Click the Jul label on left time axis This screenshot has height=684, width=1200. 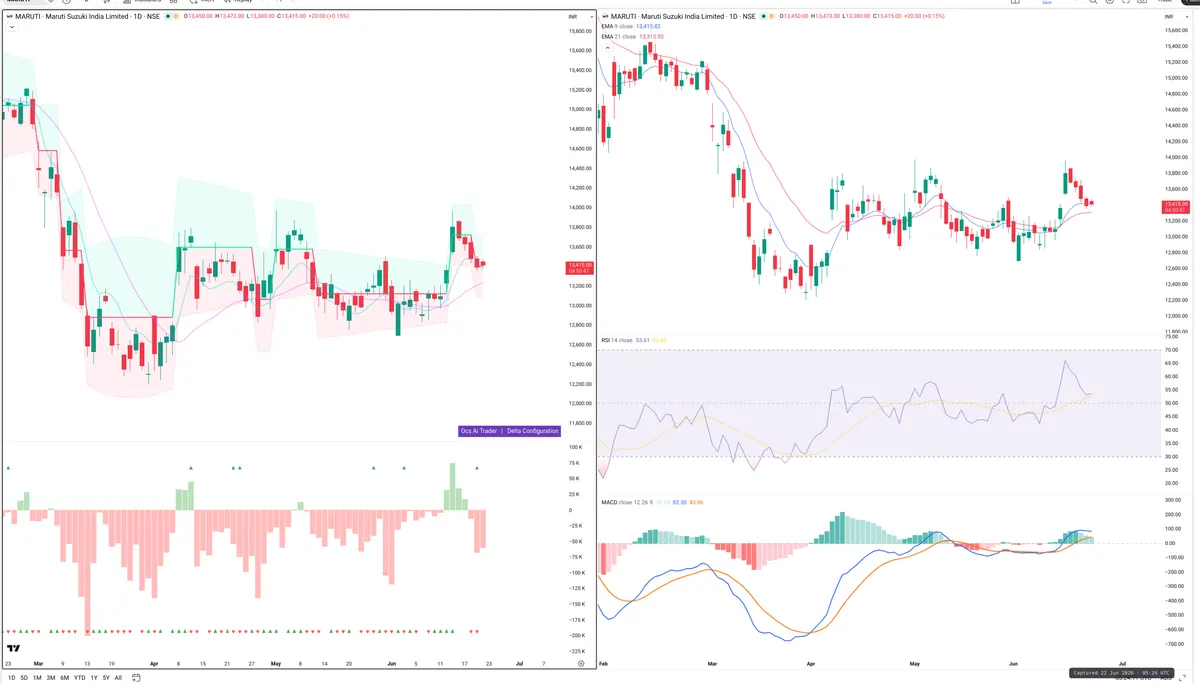(x=518, y=663)
